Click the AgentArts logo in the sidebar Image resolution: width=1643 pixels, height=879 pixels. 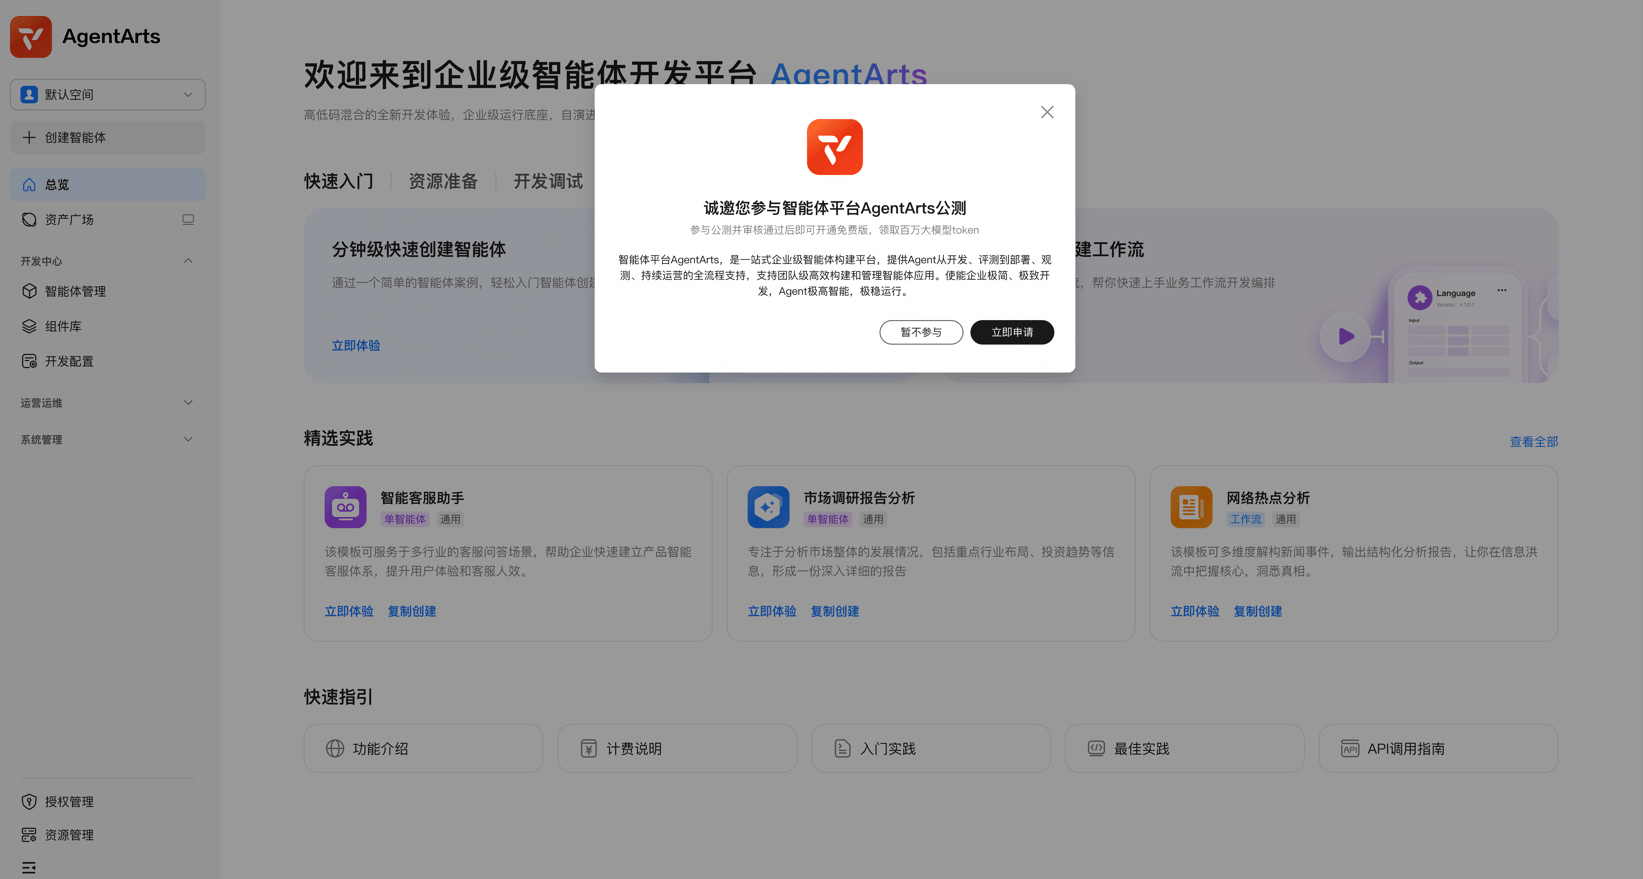[x=31, y=37]
